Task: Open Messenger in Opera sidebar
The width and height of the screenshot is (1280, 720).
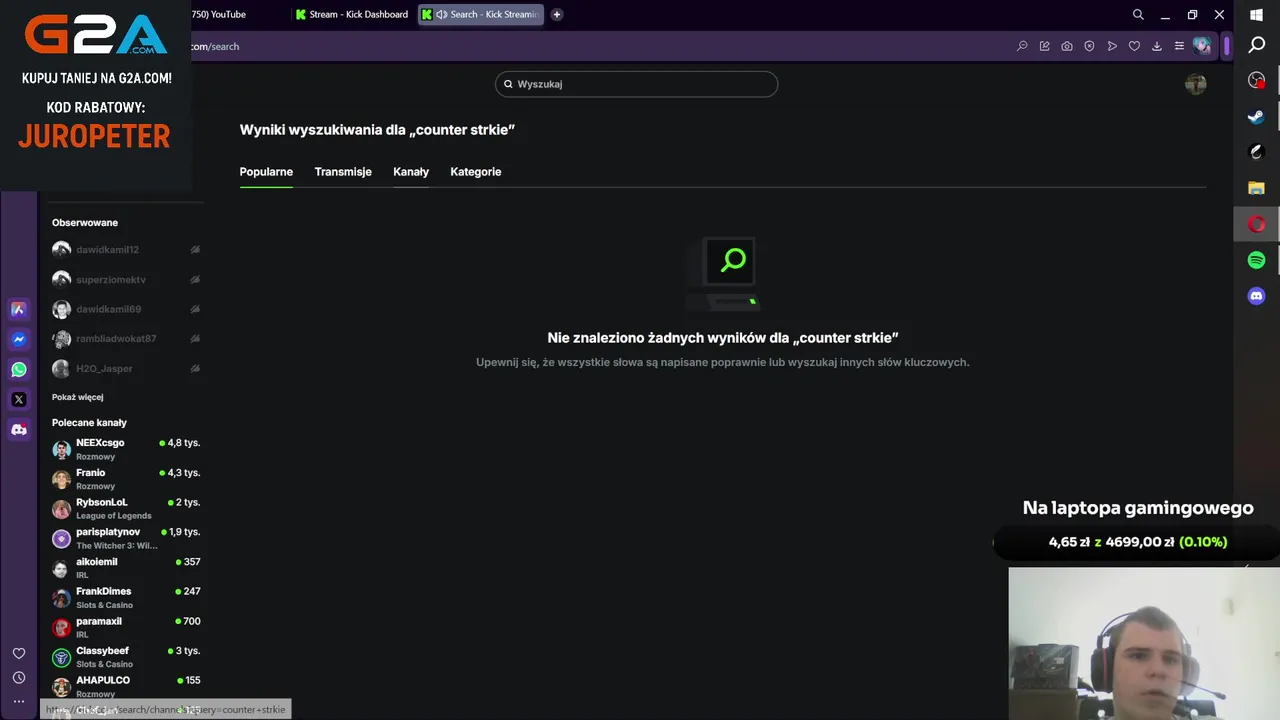Action: coord(18,339)
